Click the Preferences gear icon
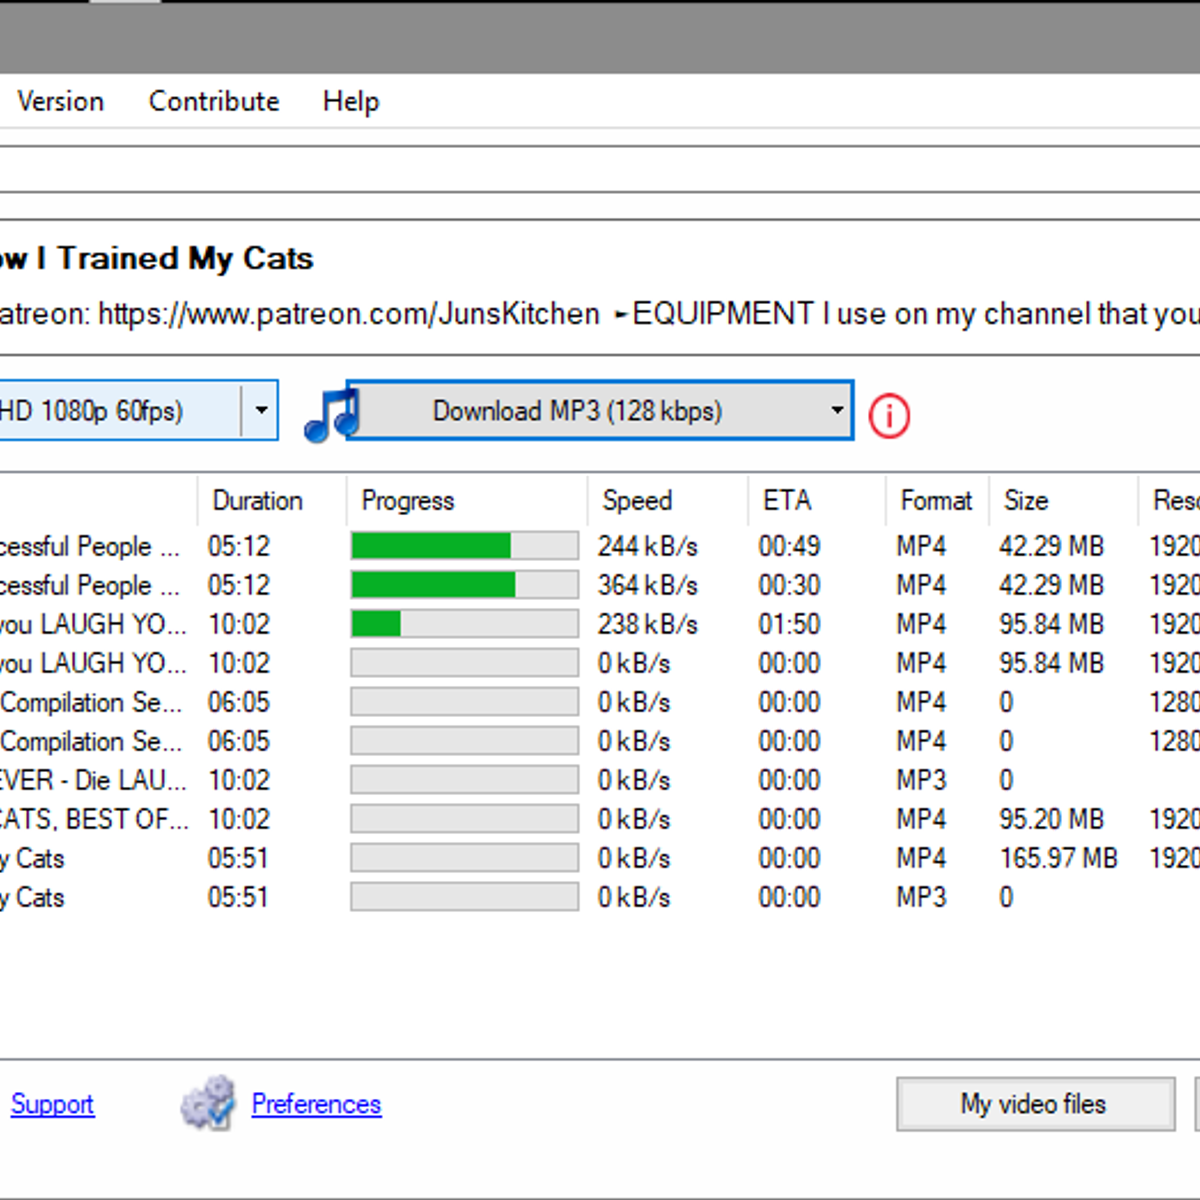Image resolution: width=1200 pixels, height=1200 pixels. click(x=208, y=1104)
